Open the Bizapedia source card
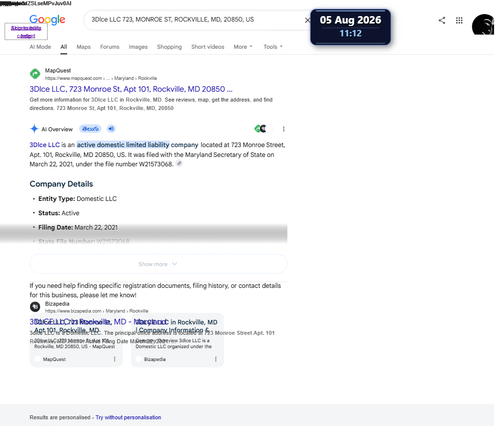This screenshot has height=426, width=500. pos(177,340)
